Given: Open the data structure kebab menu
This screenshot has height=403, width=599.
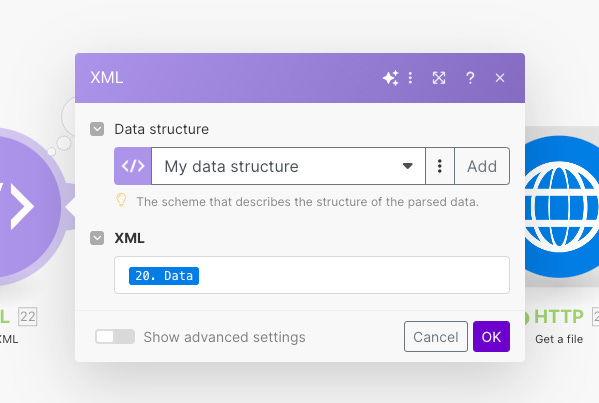Looking at the screenshot, I should click(x=440, y=166).
